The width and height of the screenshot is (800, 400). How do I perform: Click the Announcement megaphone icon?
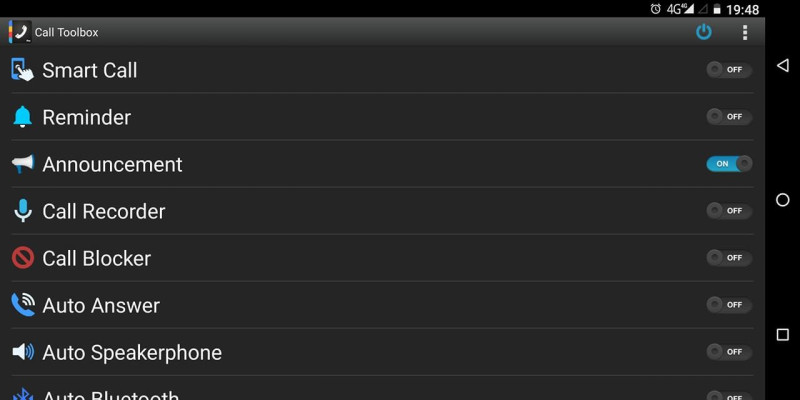tap(23, 164)
